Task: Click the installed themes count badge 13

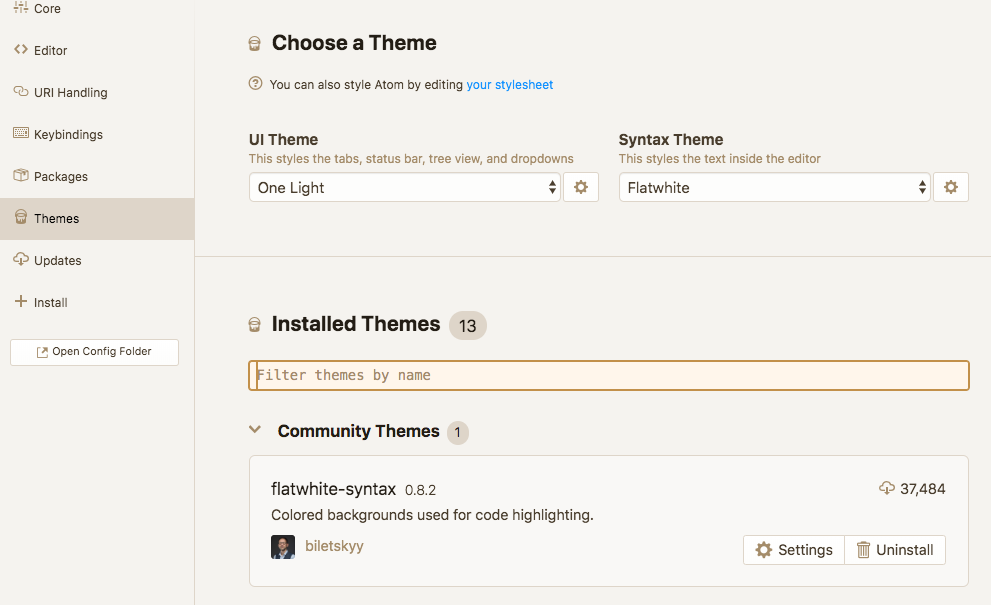Action: (x=468, y=326)
